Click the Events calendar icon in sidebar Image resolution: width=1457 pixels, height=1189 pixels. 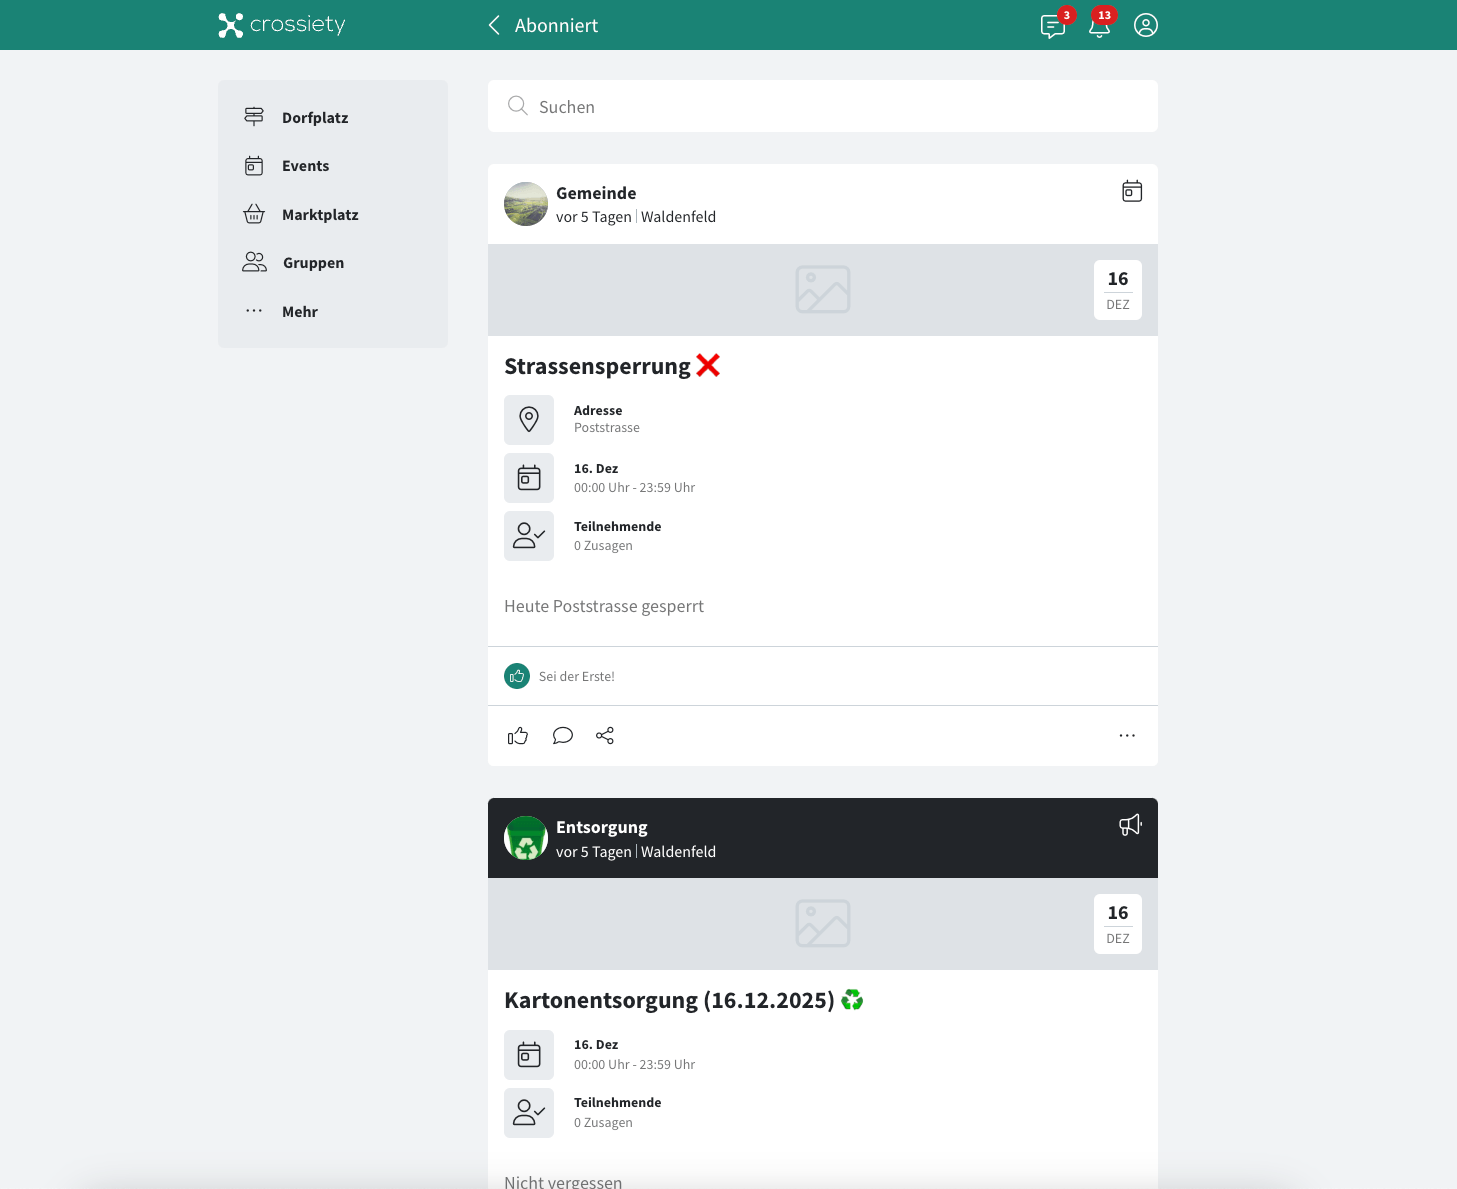(254, 166)
